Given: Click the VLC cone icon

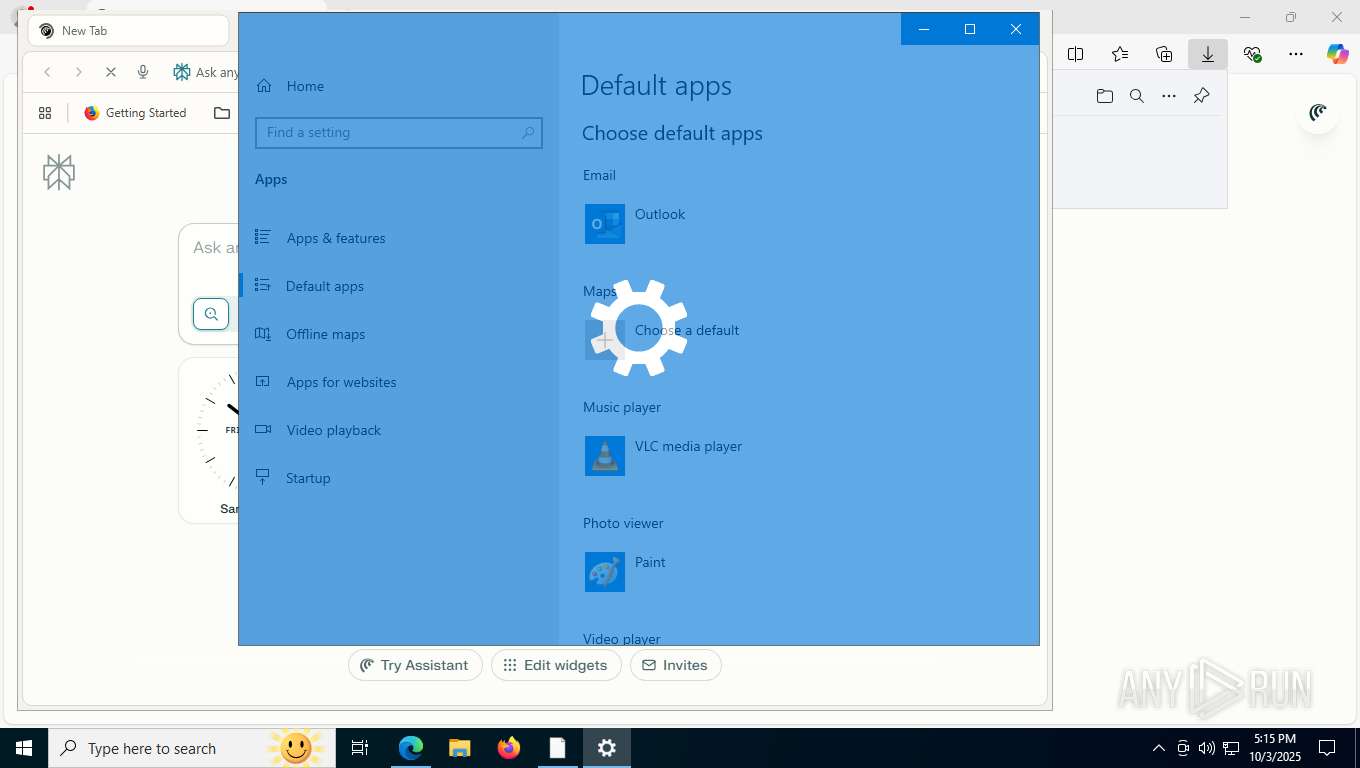Looking at the screenshot, I should pos(605,456).
